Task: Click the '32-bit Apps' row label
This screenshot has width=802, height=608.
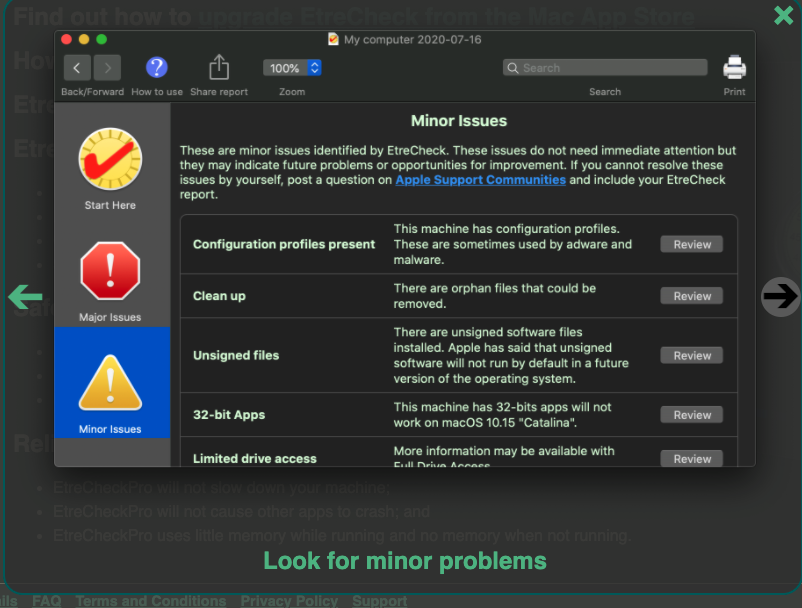Action: coord(229,415)
